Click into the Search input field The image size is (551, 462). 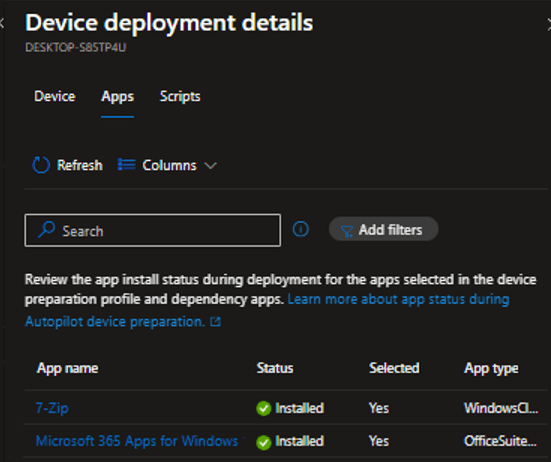pyautogui.click(x=153, y=230)
